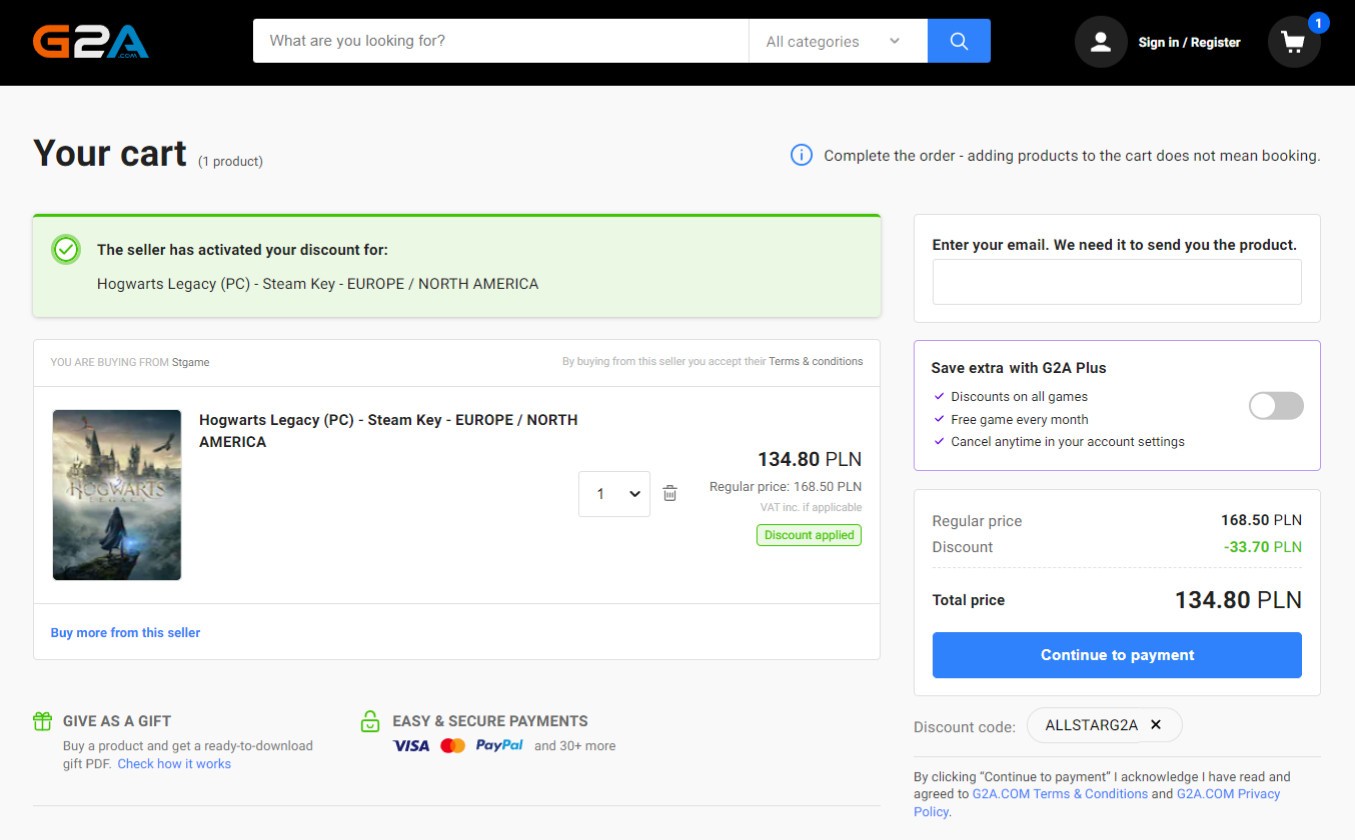Click 'Cancel anytime in your account settings' text
This screenshot has width=1355, height=840.
point(1067,442)
